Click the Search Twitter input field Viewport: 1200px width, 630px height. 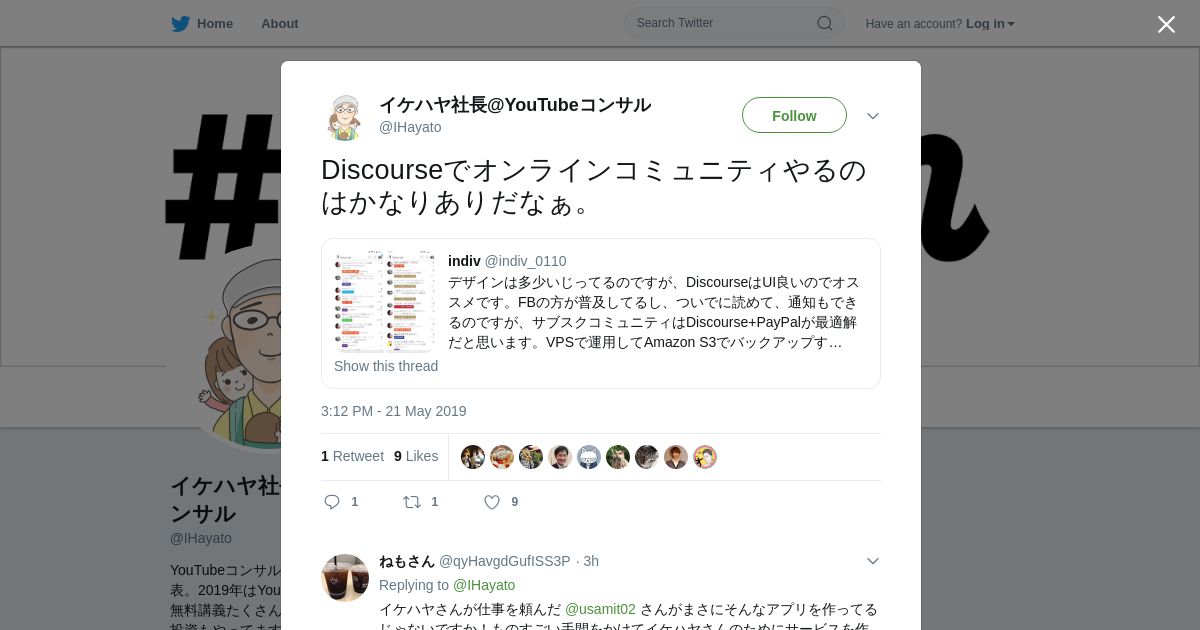pyautogui.click(x=734, y=23)
